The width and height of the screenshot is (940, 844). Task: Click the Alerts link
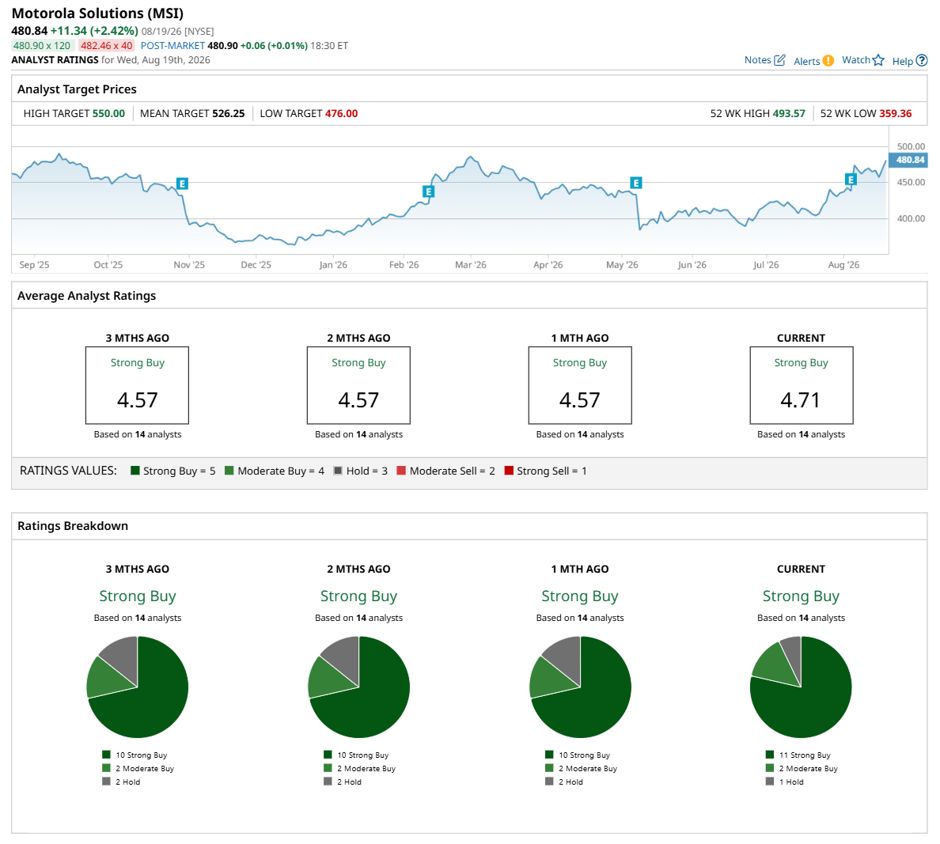pos(806,61)
